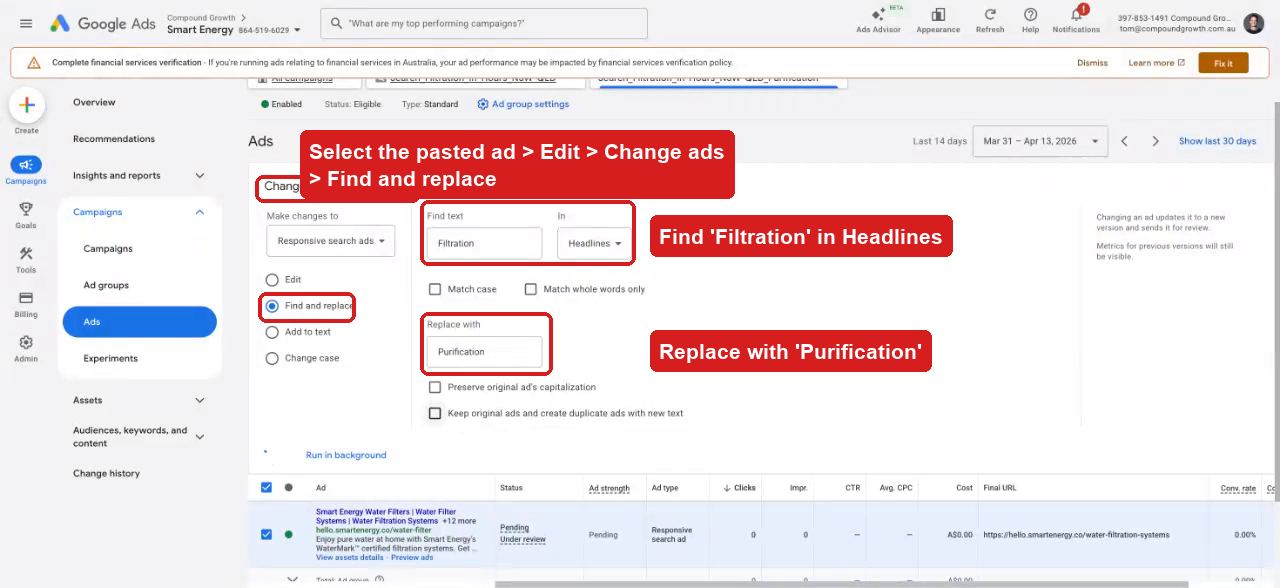The width and height of the screenshot is (1280, 588).
Task: Open the Goals trophy icon
Action: 26,209
